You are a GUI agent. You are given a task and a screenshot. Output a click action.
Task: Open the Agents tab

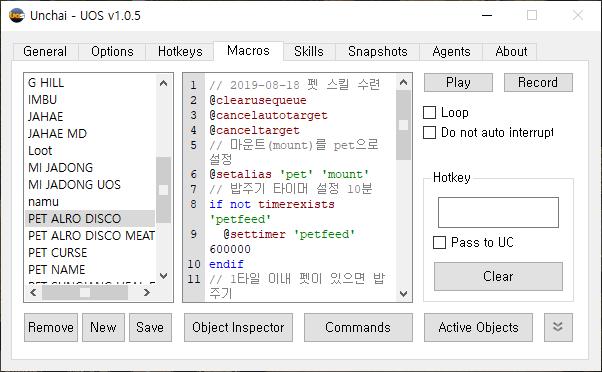(451, 52)
